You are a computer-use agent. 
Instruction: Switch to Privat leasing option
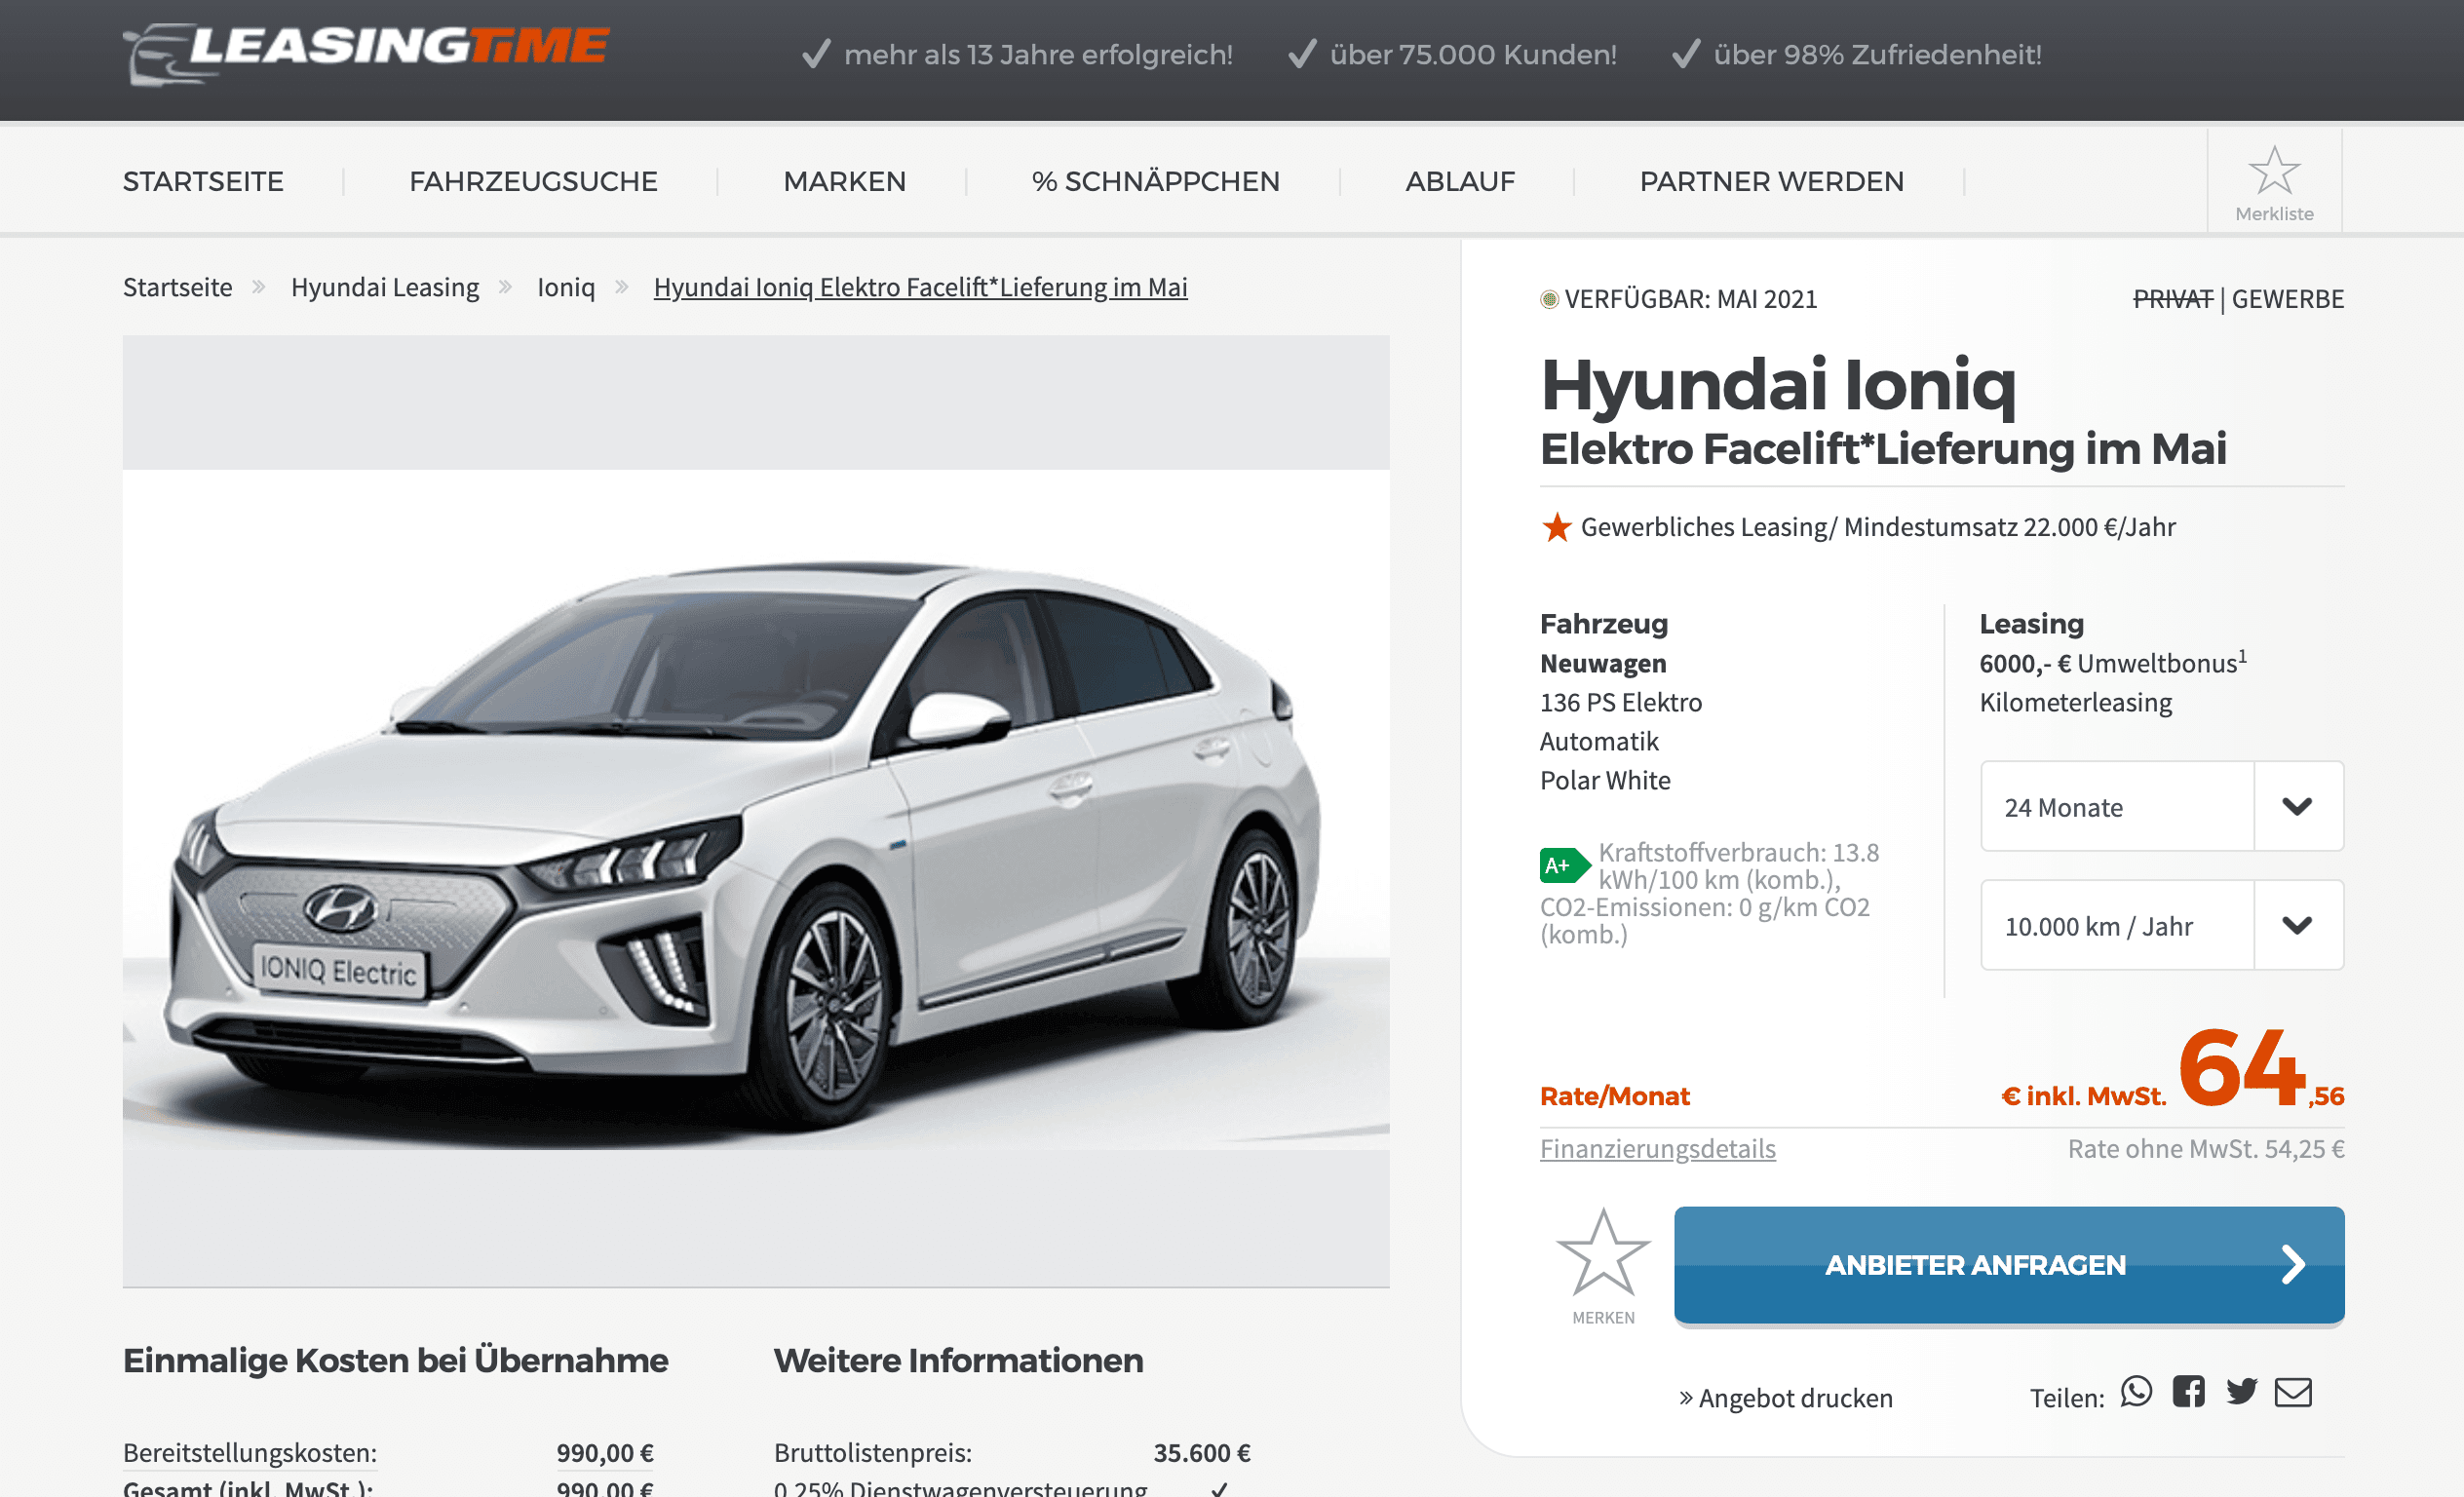(2172, 299)
